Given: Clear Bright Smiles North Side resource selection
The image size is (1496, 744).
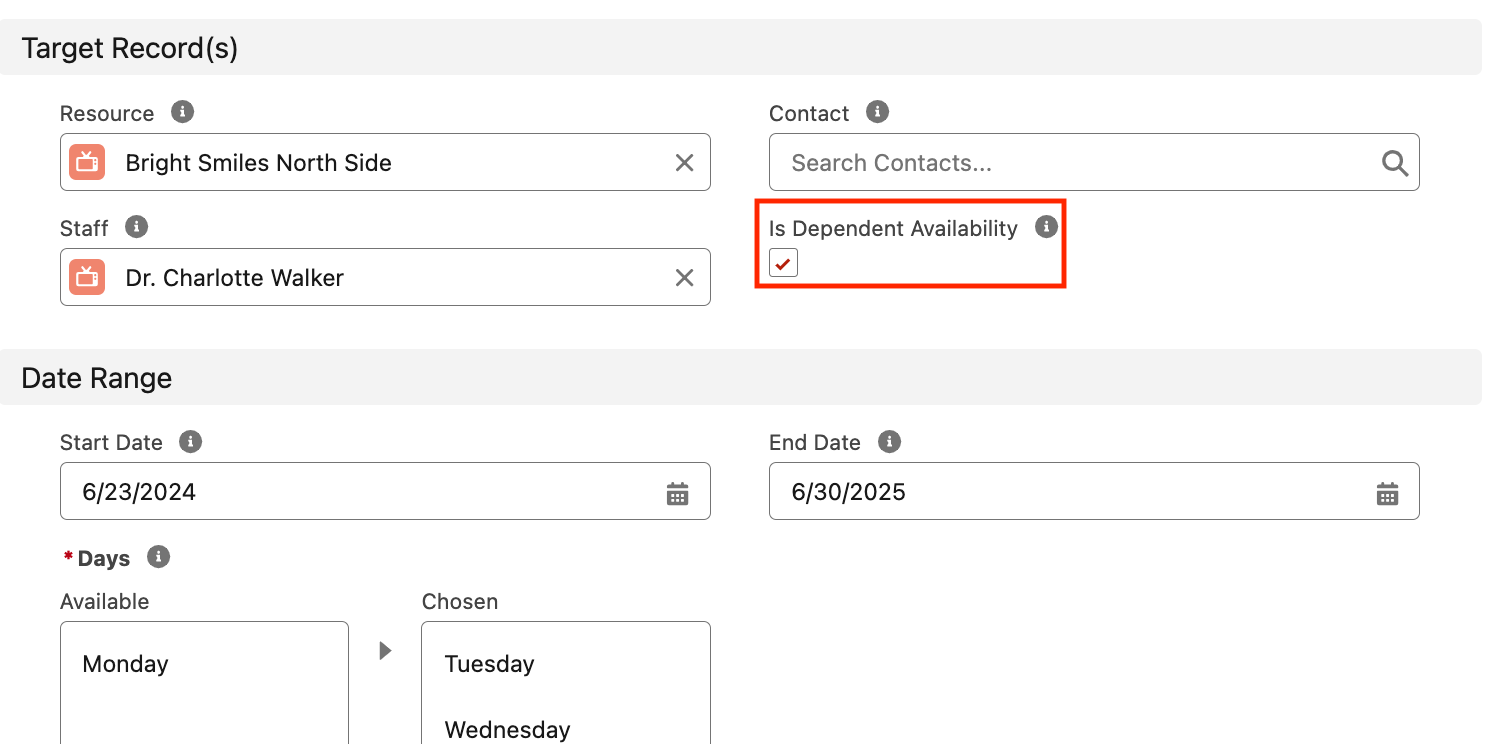Looking at the screenshot, I should coord(684,163).
